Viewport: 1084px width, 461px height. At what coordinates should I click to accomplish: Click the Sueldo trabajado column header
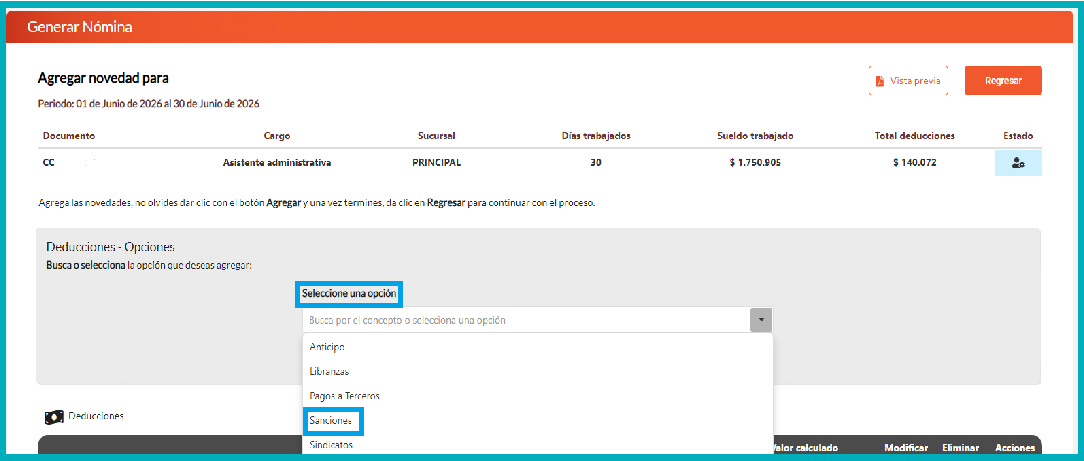(x=755, y=135)
